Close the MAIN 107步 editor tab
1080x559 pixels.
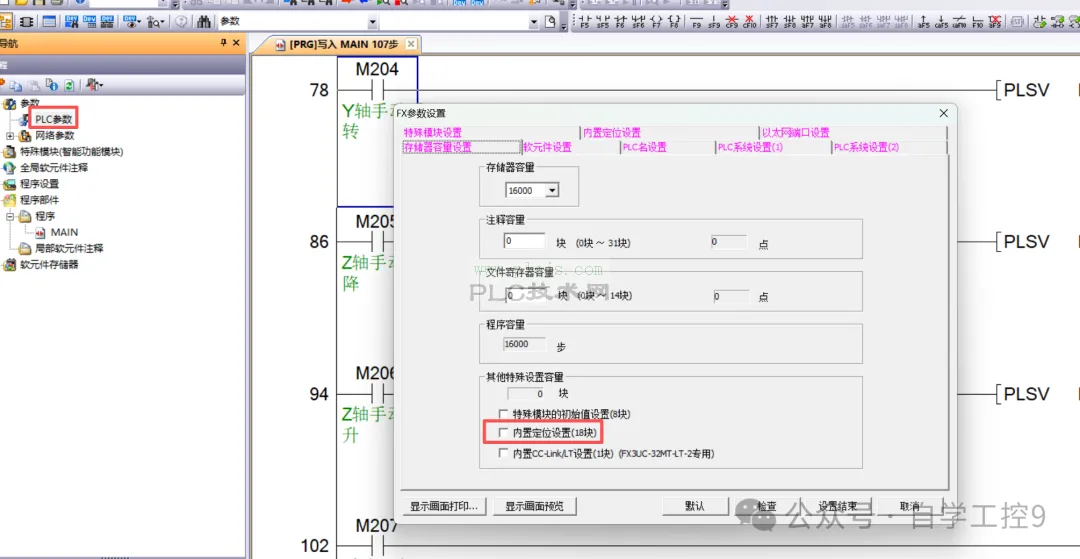tap(411, 45)
